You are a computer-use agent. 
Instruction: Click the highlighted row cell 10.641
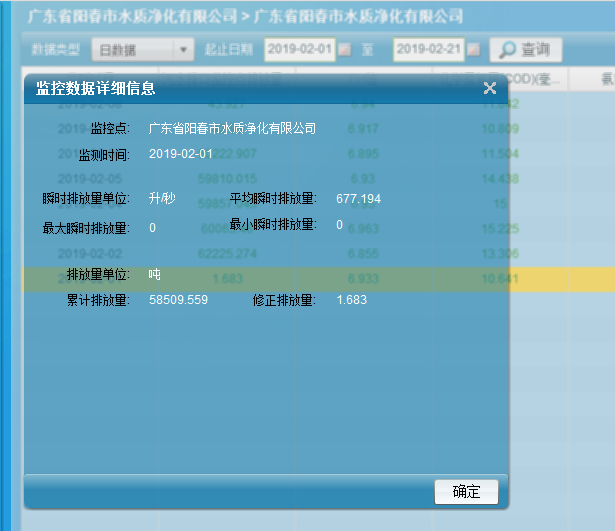[x=500, y=279]
